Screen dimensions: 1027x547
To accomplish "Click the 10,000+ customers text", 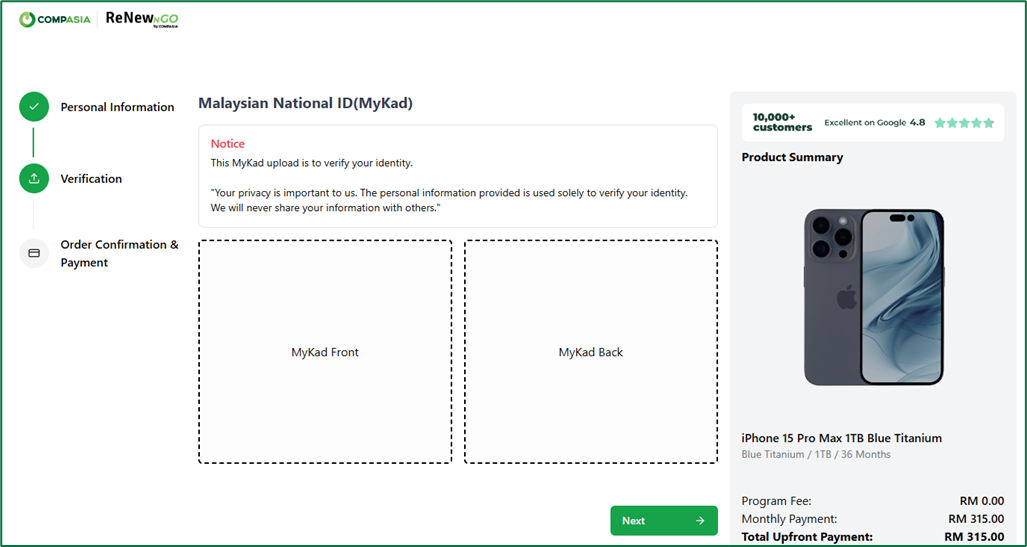I will pyautogui.click(x=782, y=122).
